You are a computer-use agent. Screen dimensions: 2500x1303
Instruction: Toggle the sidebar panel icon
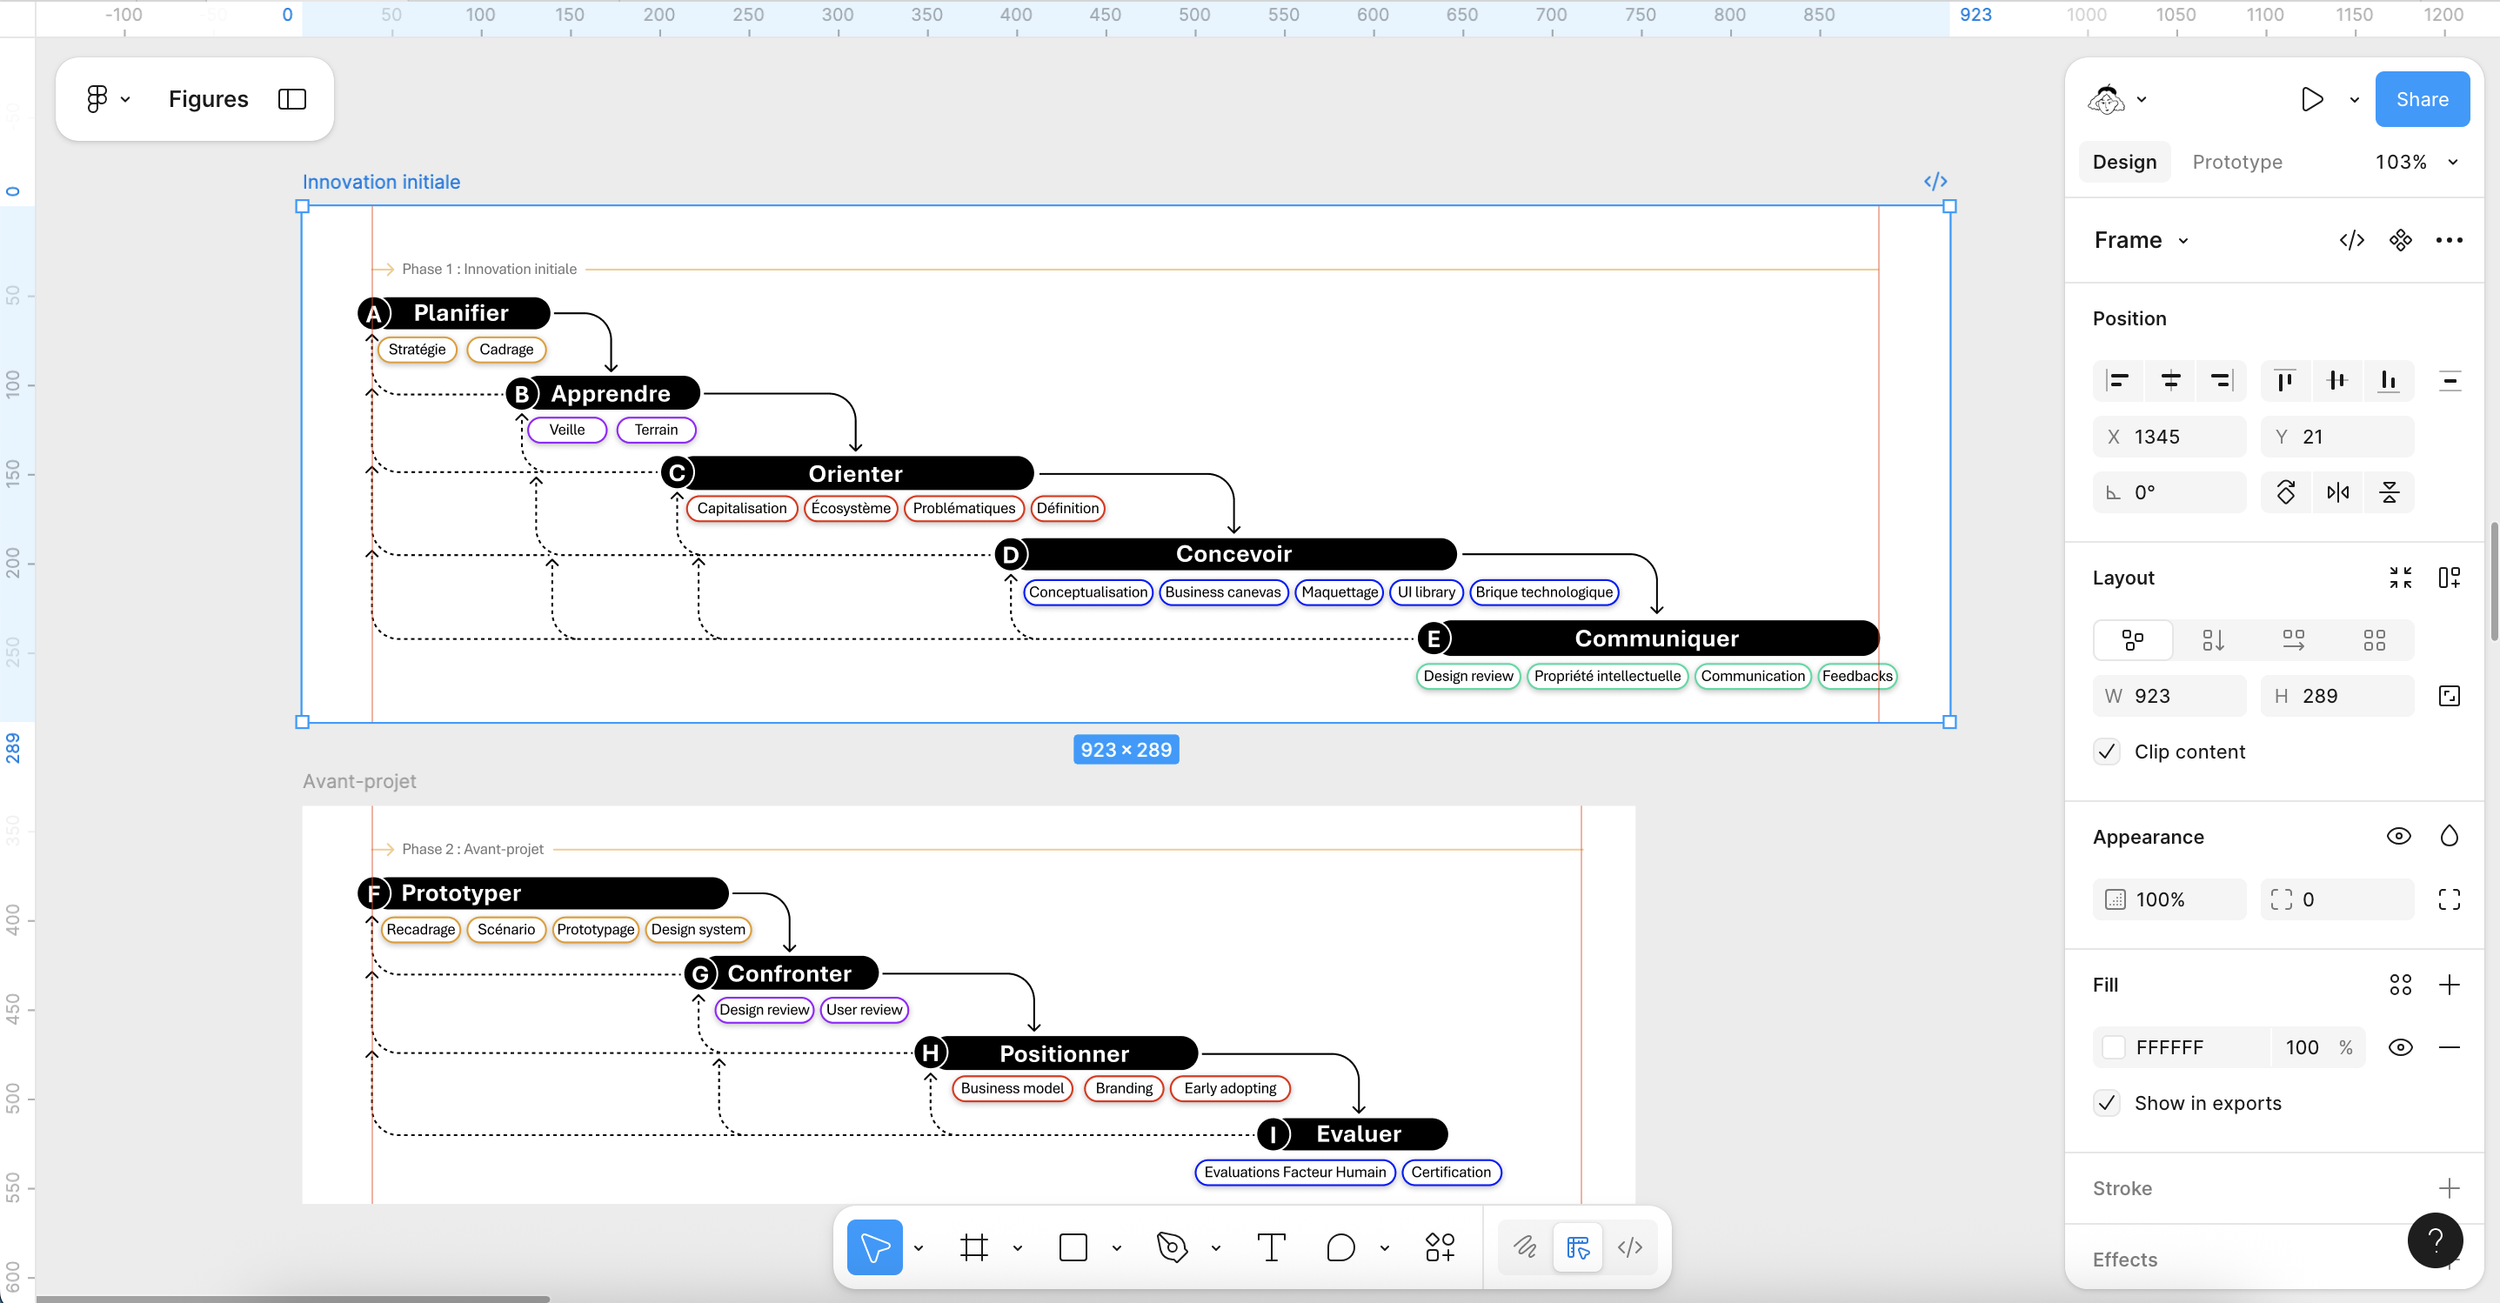(x=292, y=99)
